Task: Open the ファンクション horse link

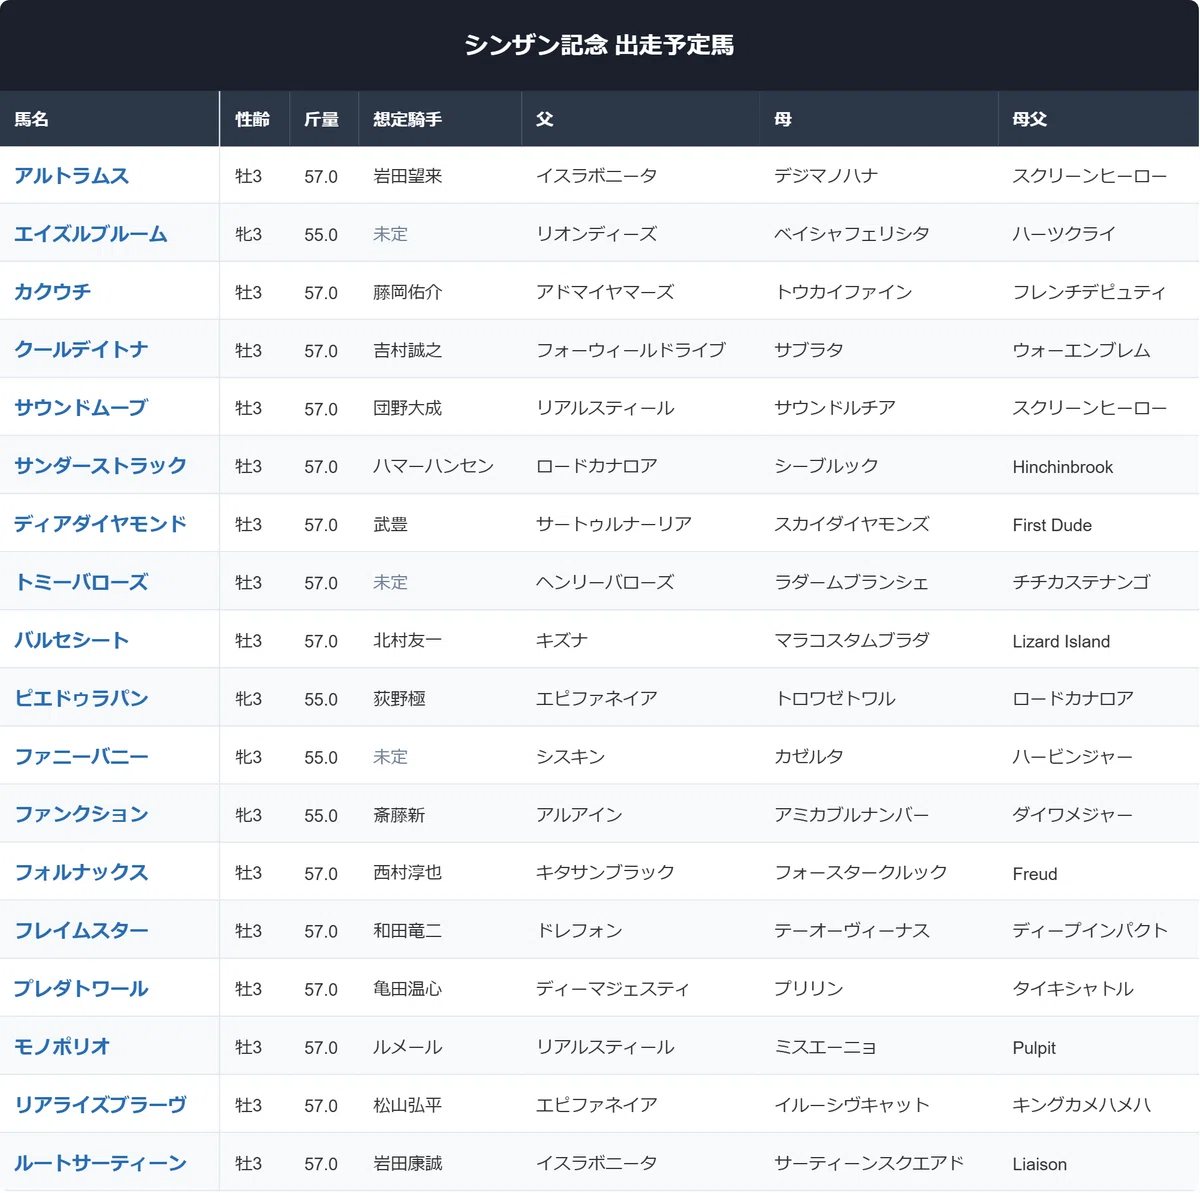Action: click(x=81, y=814)
